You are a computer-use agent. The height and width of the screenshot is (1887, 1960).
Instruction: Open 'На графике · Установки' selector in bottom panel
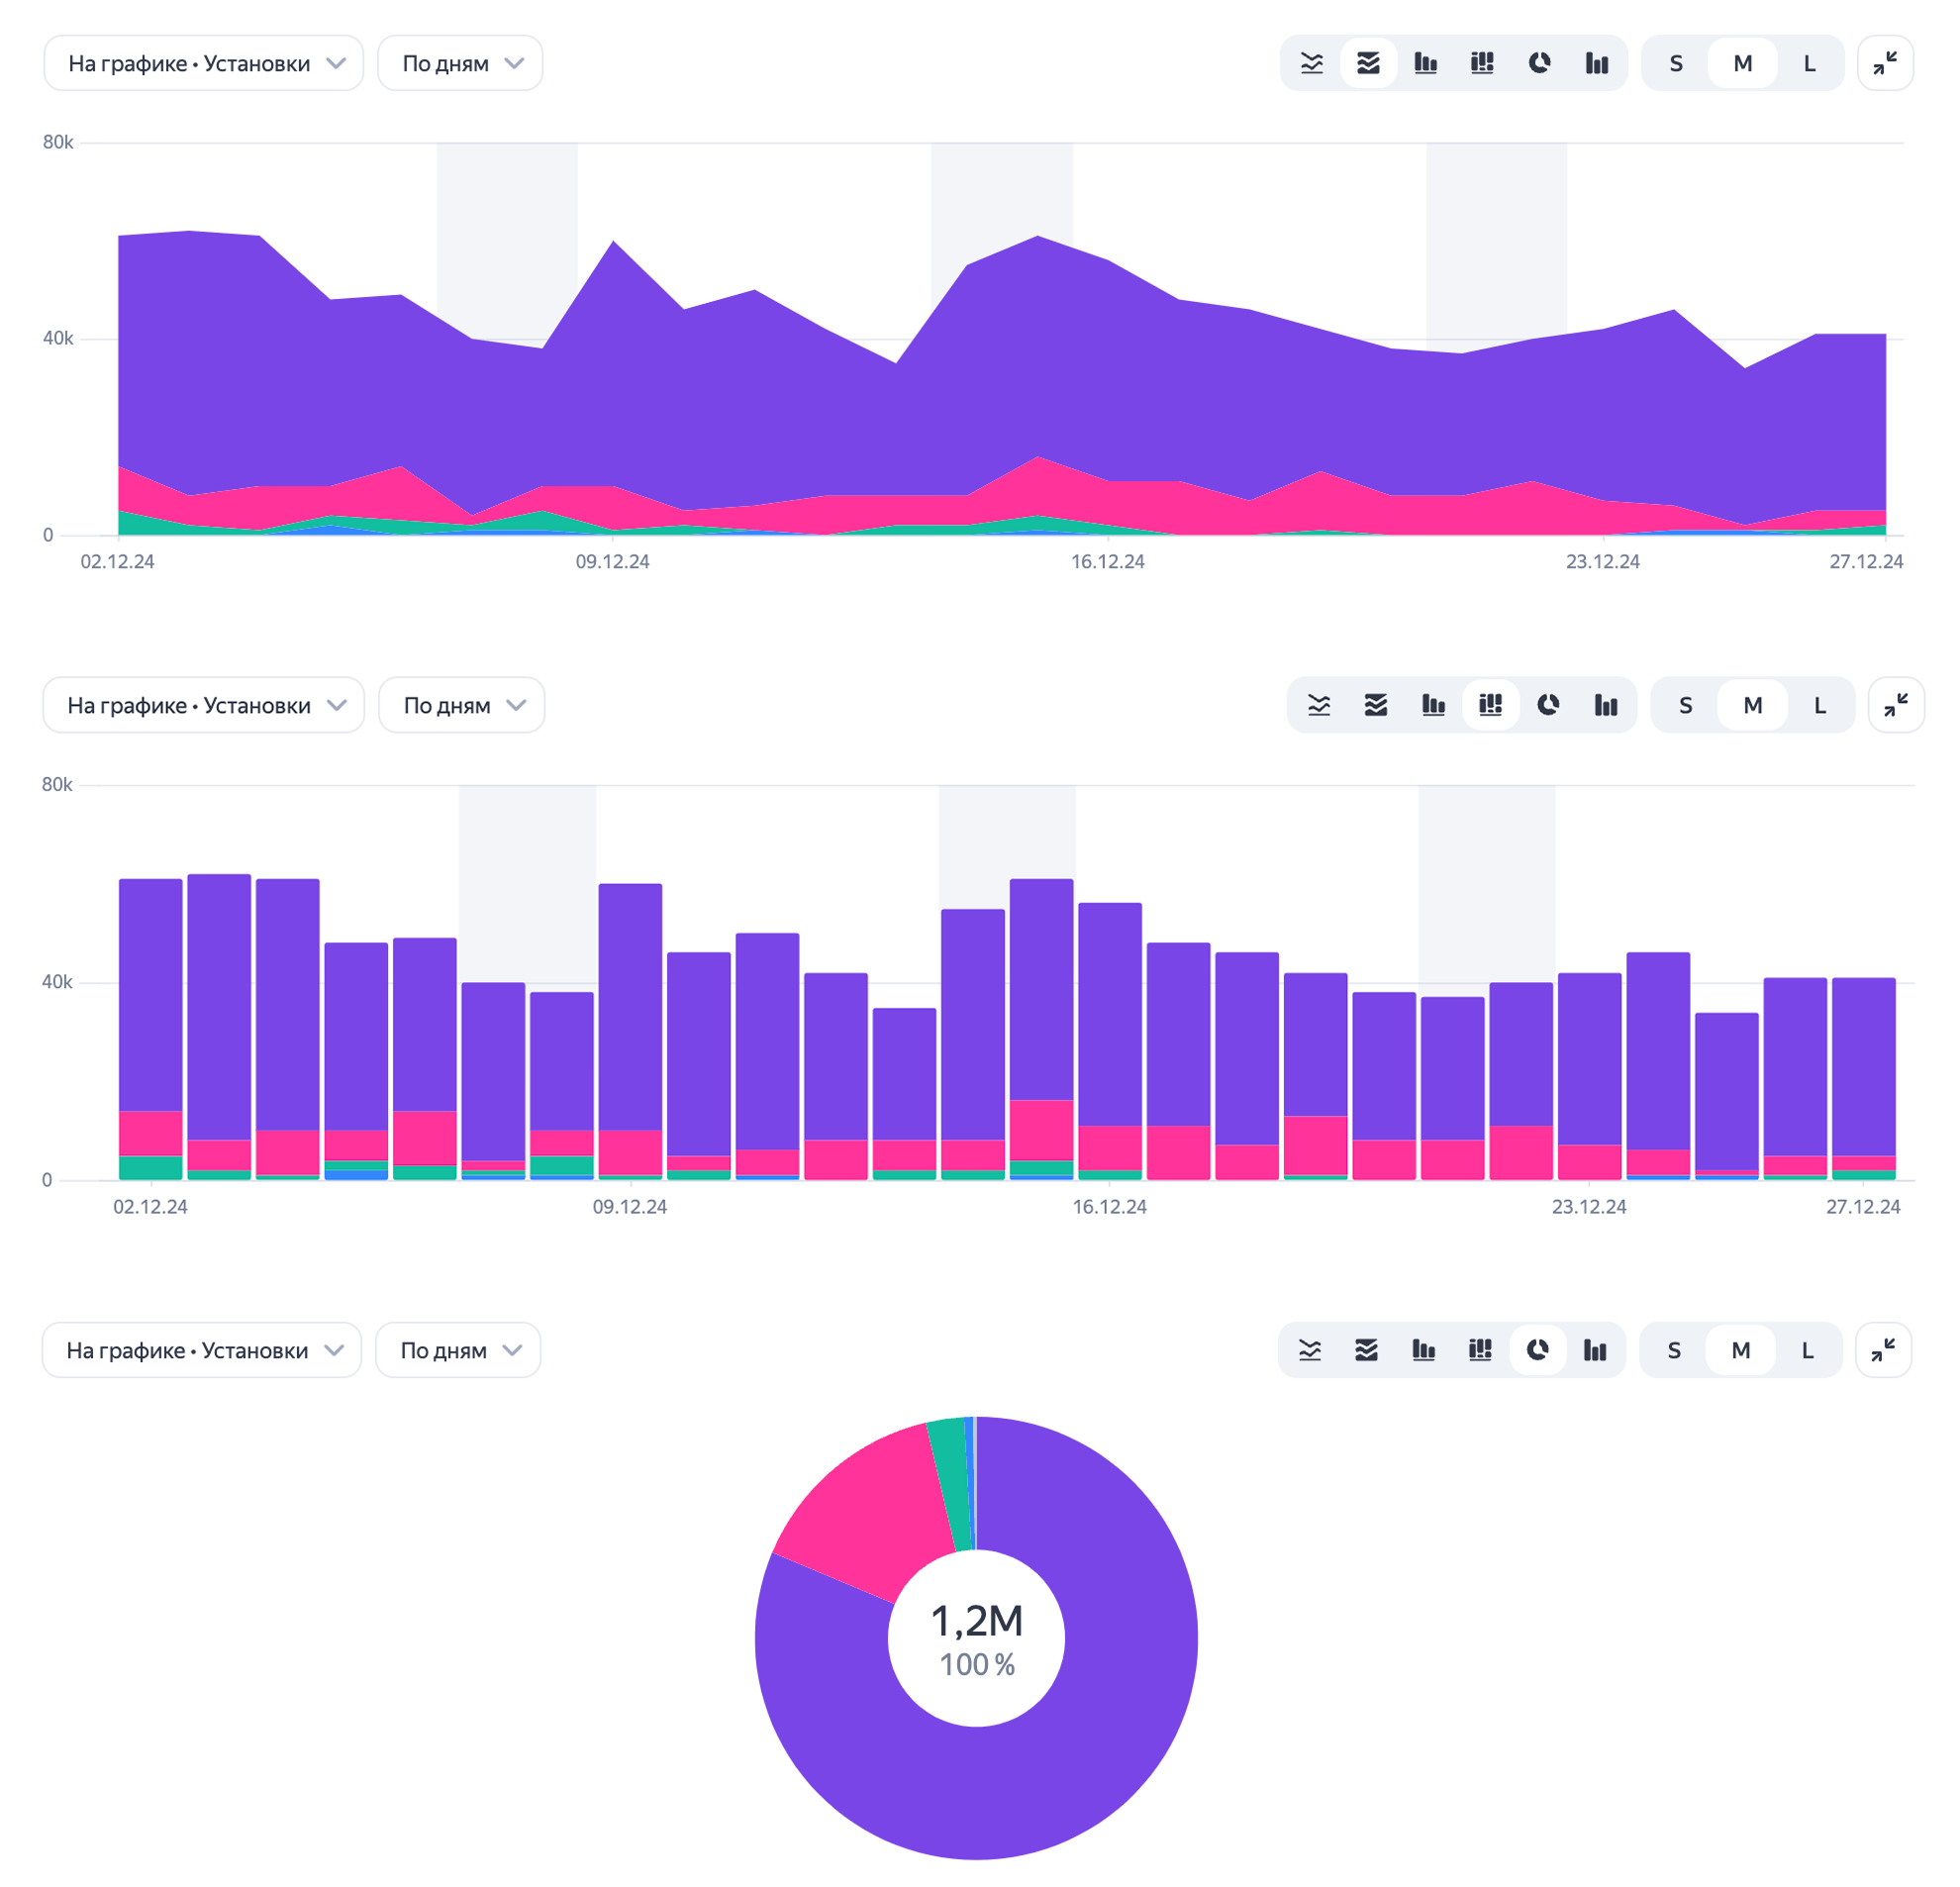pos(202,1350)
